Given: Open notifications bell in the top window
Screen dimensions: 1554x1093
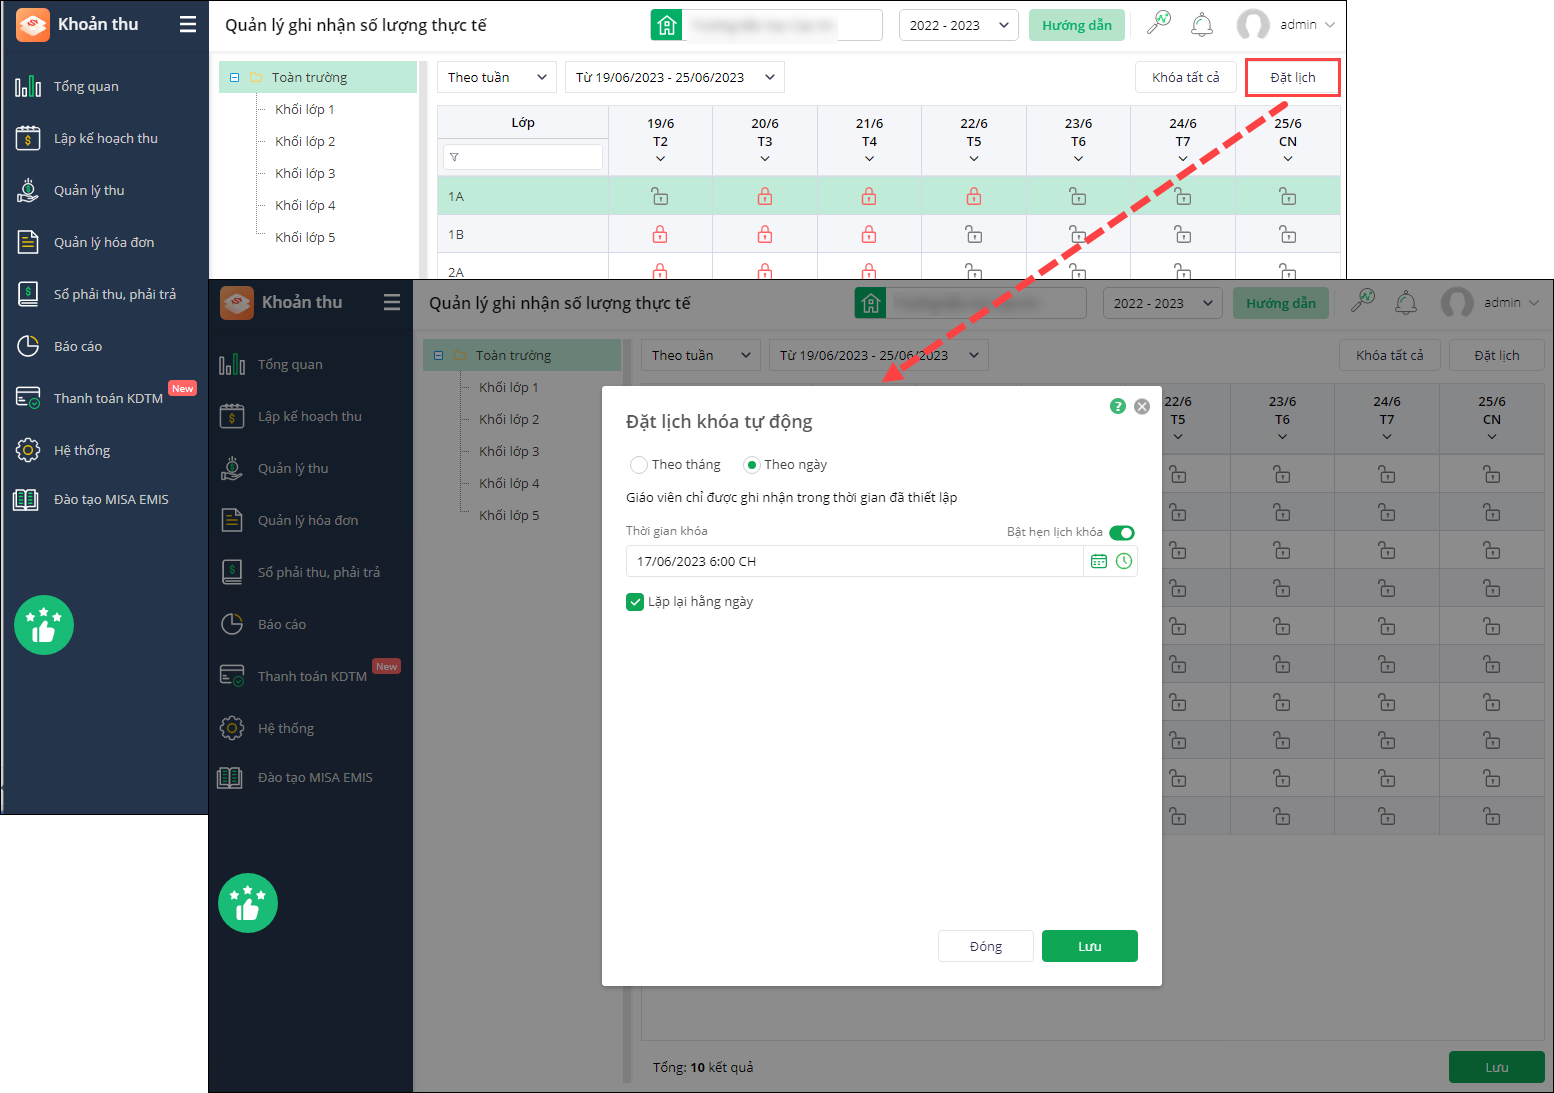Looking at the screenshot, I should point(1202,24).
